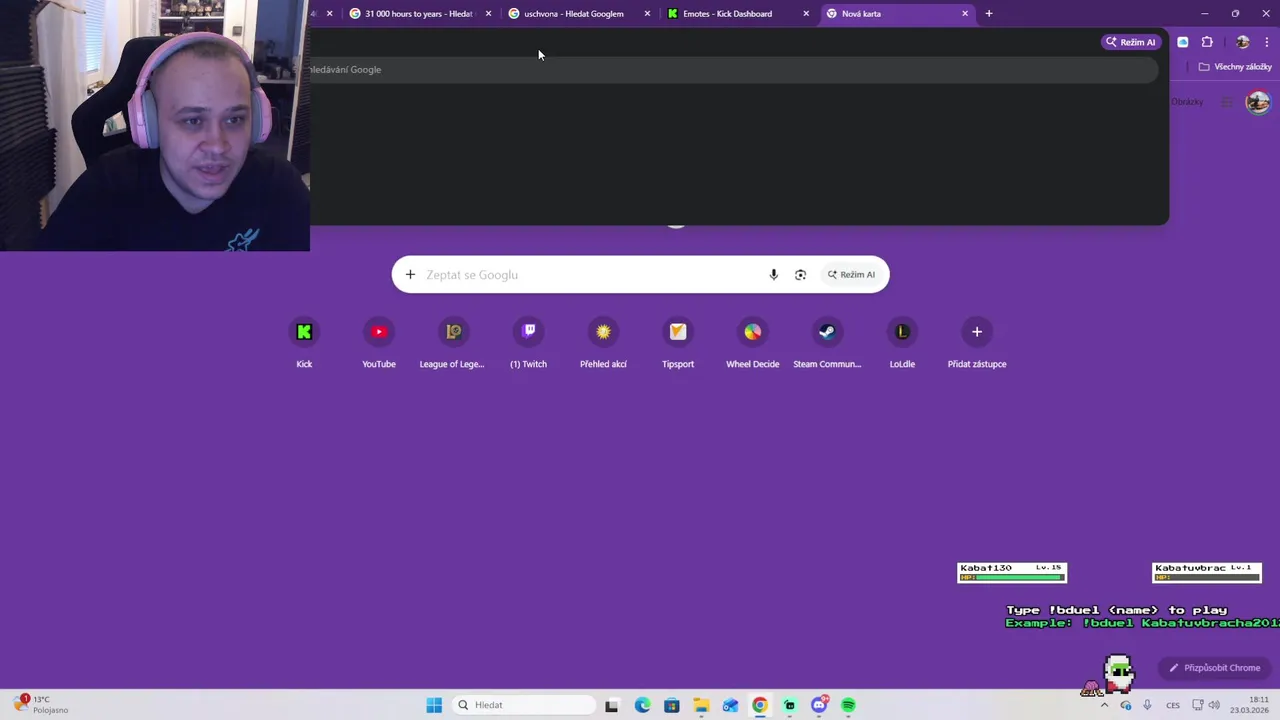Focus the address bar Google search field

pos(735,70)
